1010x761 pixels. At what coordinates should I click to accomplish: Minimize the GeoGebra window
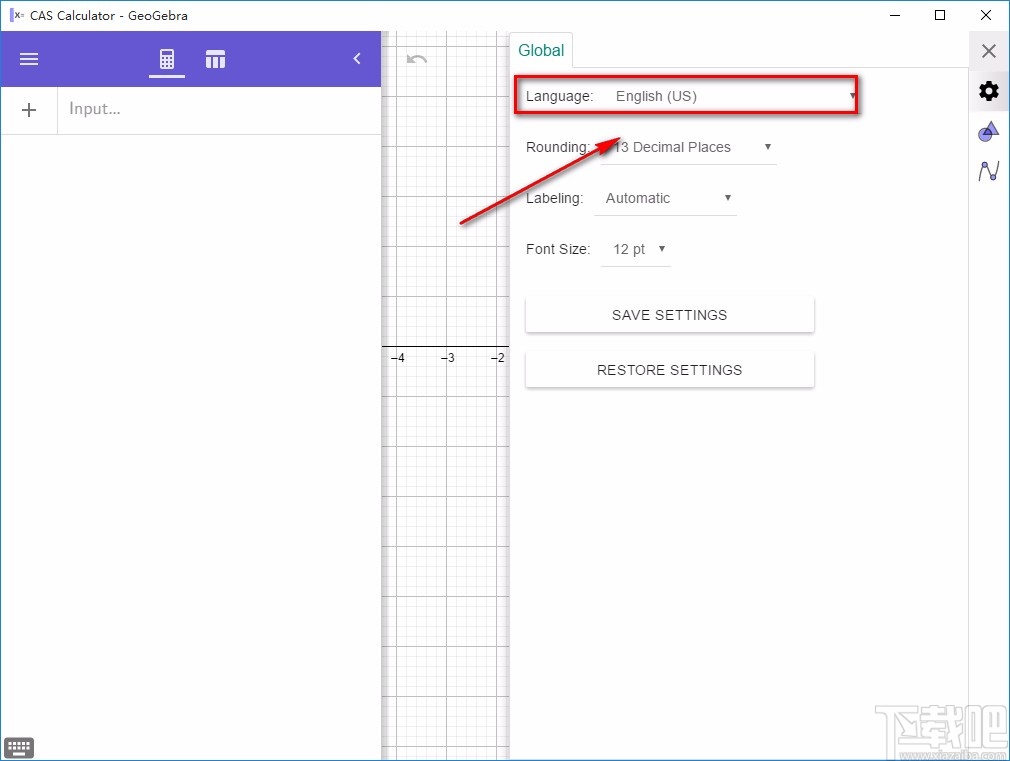(x=895, y=15)
